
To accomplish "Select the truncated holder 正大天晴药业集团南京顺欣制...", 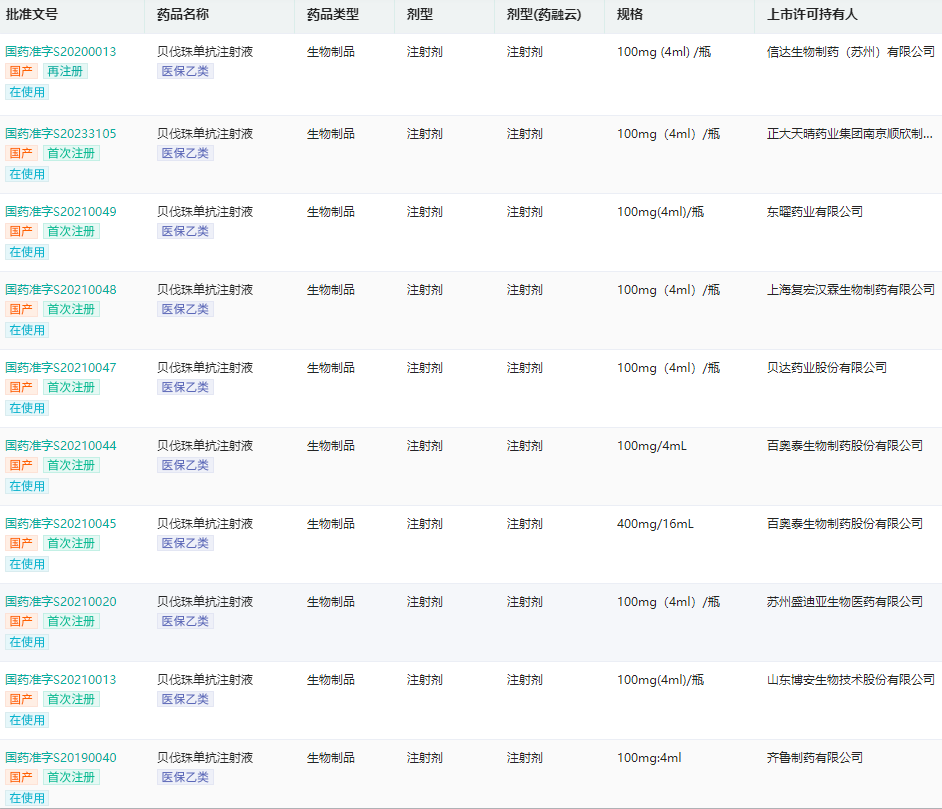I will pyautogui.click(x=849, y=133).
